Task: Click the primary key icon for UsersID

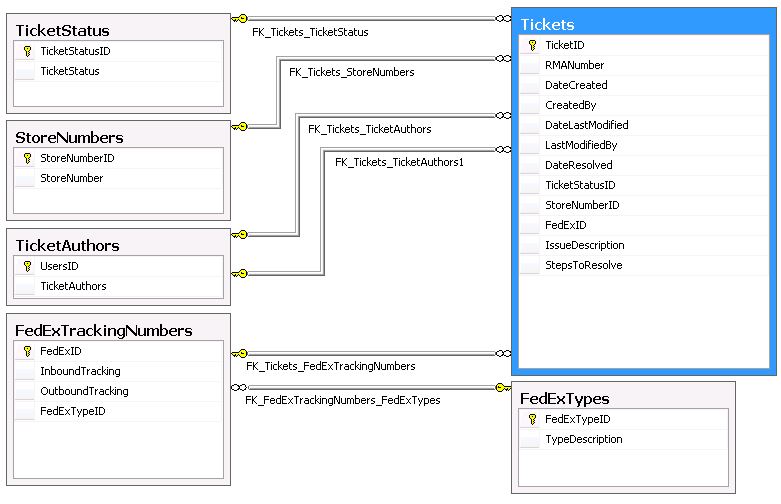Action: click(x=27, y=266)
